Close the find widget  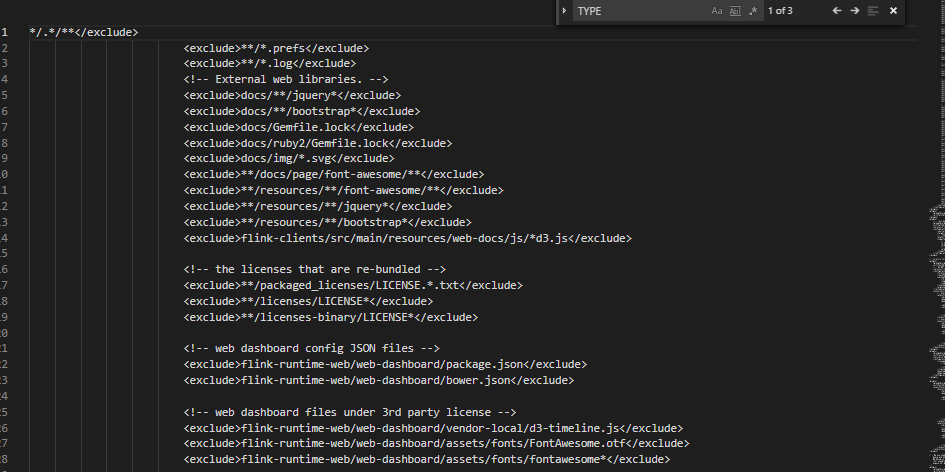pyautogui.click(x=893, y=11)
